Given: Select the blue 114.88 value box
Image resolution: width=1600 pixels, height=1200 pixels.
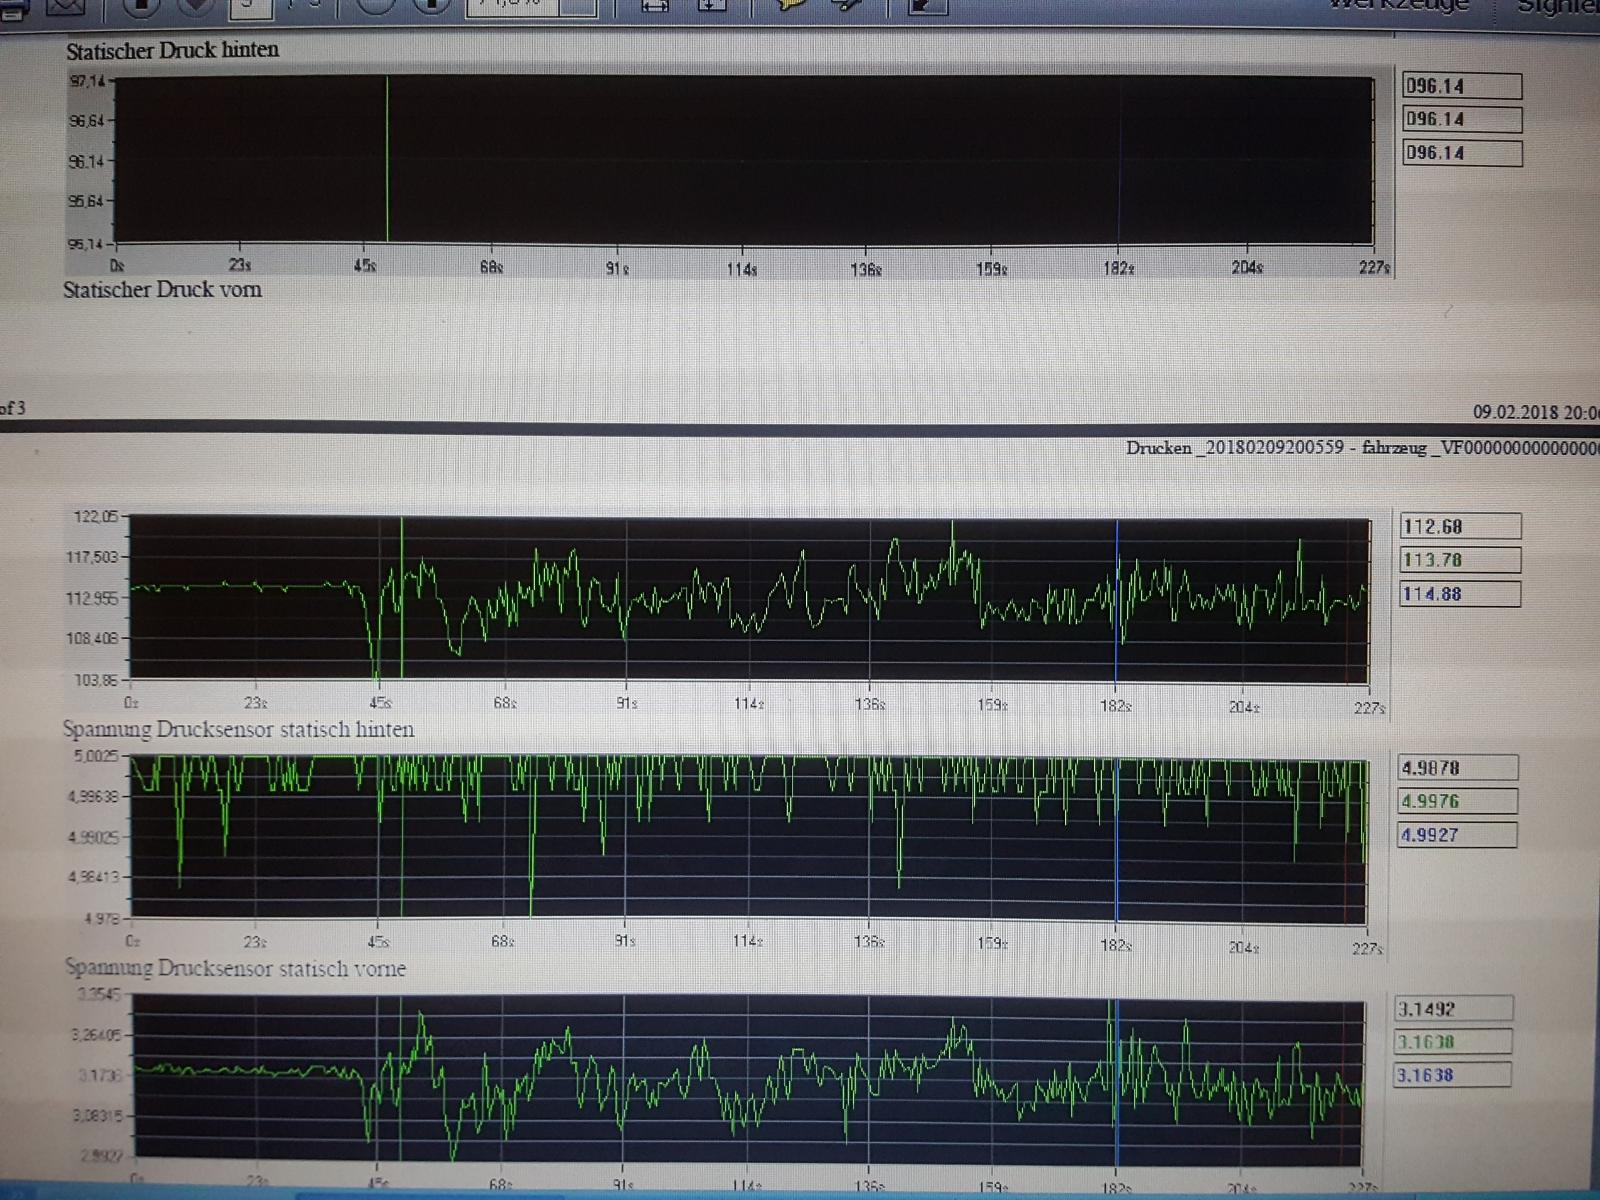Looking at the screenshot, I should (x=1461, y=594).
